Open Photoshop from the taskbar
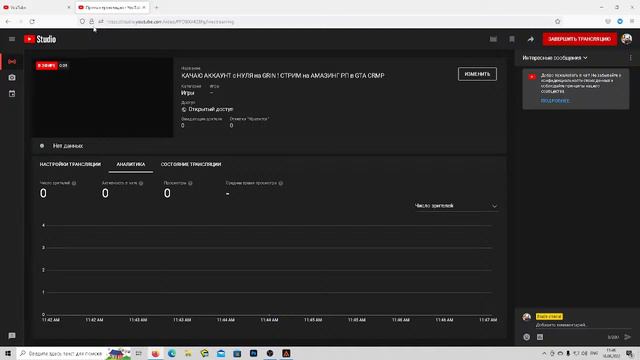Viewport: 640px width, 360px height. pyautogui.click(x=253, y=353)
